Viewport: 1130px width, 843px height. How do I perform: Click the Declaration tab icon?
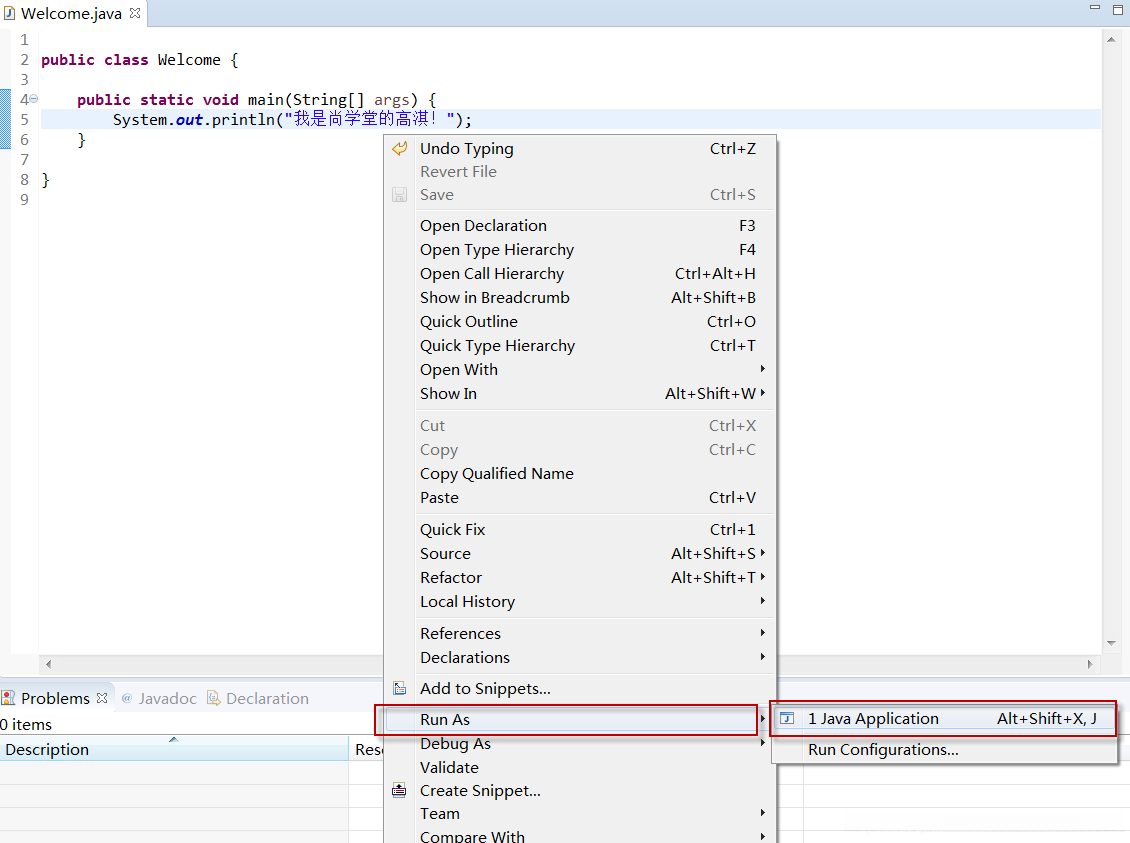click(213, 698)
